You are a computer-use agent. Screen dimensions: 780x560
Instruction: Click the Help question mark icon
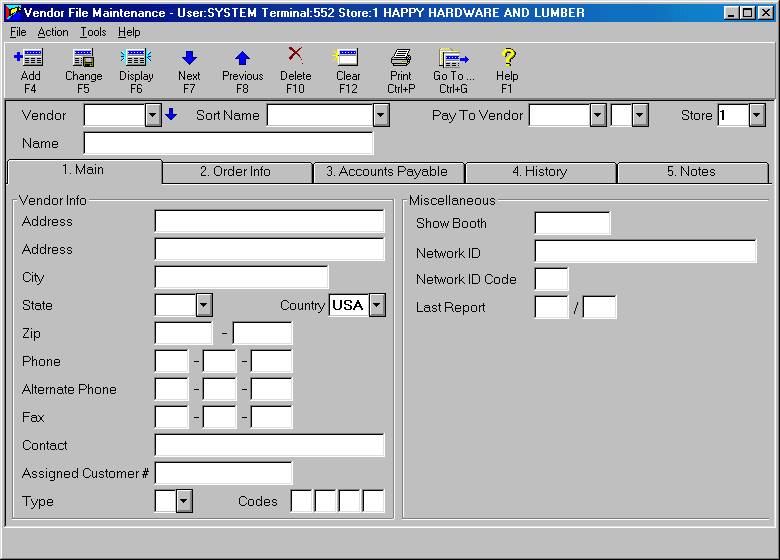[x=507, y=58]
